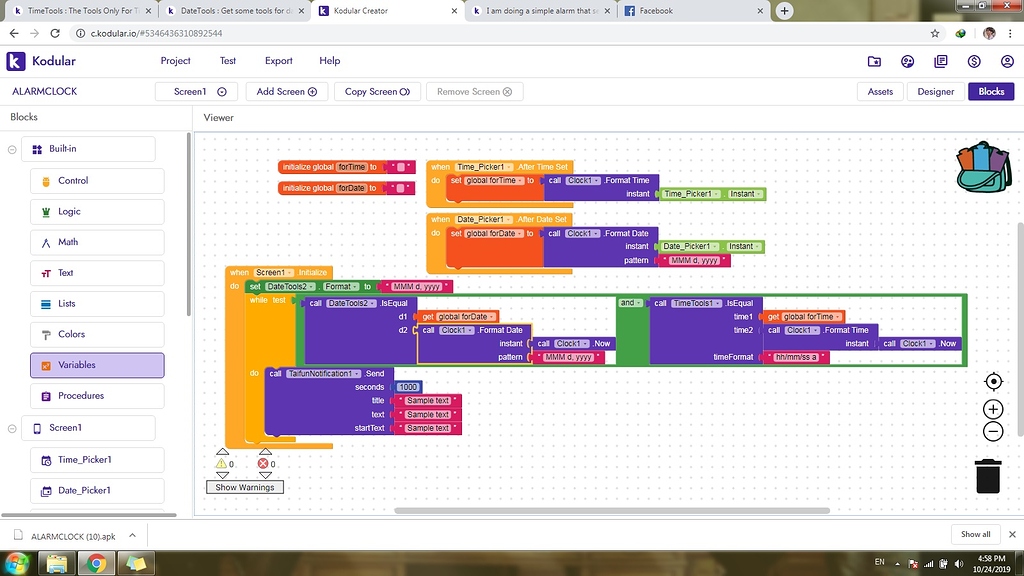
Task: Collapse the Built-in blocks section
Action: pyautogui.click(x=10, y=148)
